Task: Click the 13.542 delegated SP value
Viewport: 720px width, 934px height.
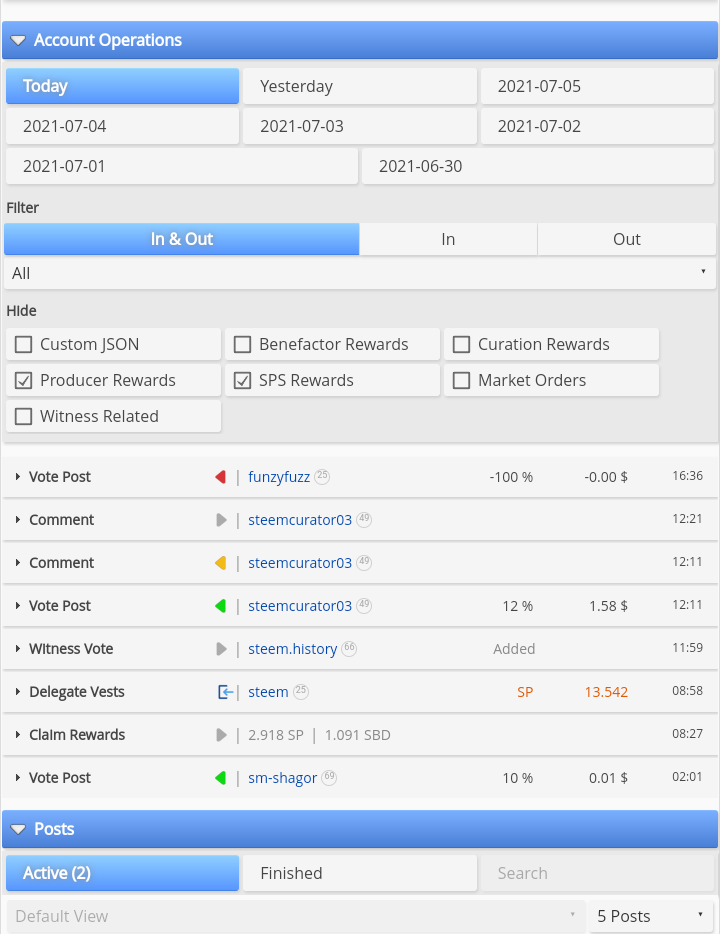Action: pos(606,692)
